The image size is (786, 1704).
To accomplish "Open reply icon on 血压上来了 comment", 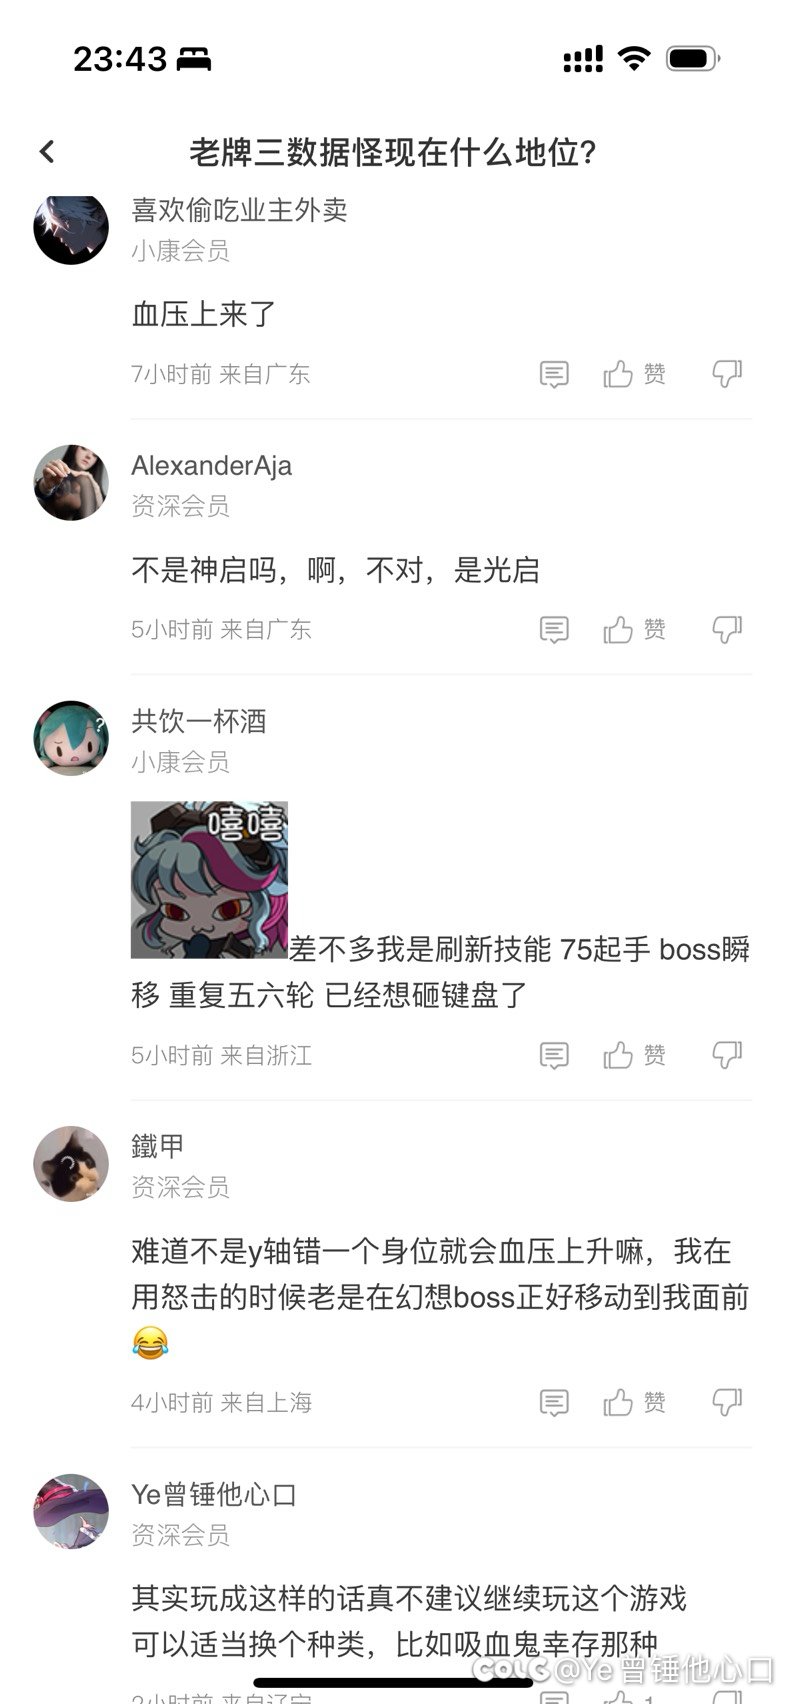I will point(554,374).
